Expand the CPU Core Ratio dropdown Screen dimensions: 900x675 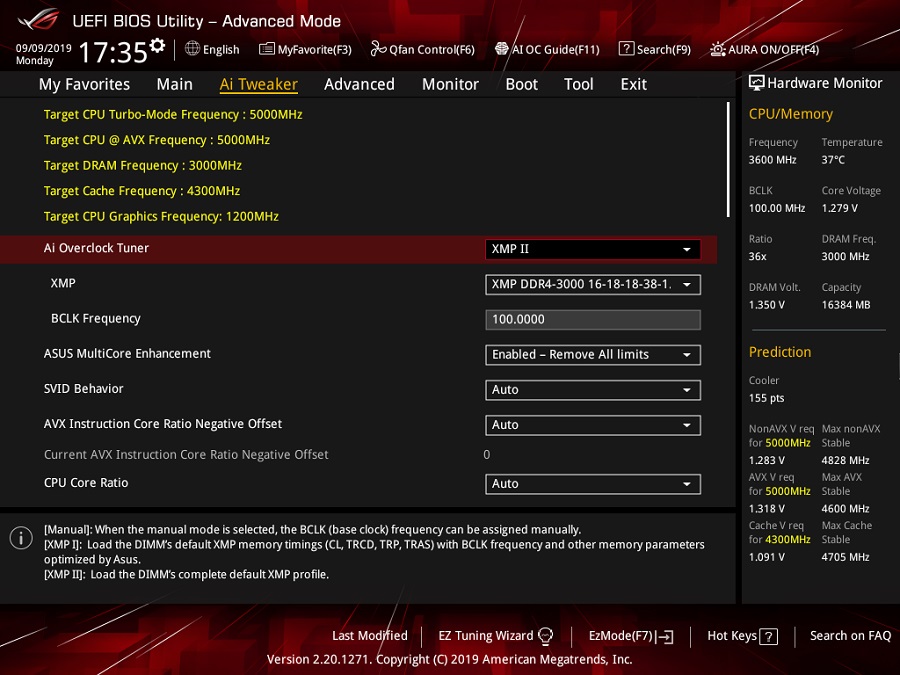pos(592,484)
